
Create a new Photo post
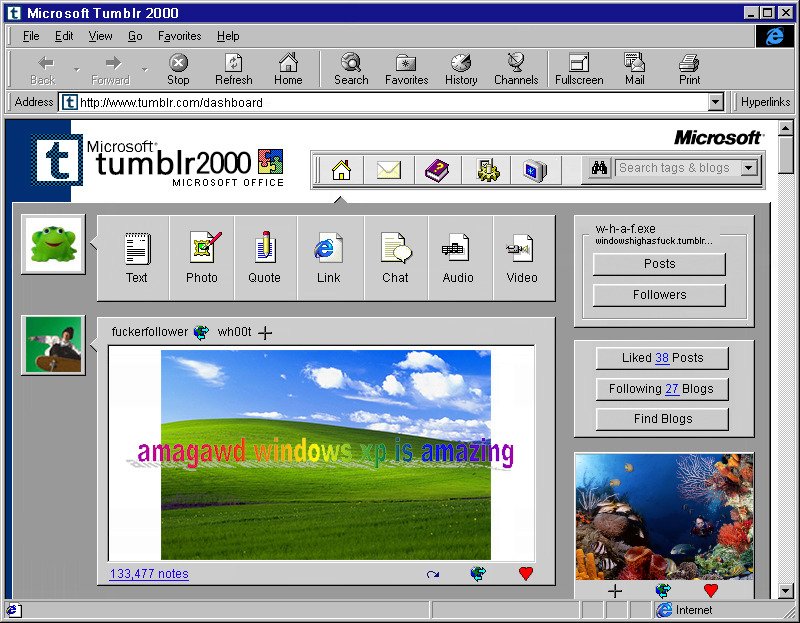[202, 258]
